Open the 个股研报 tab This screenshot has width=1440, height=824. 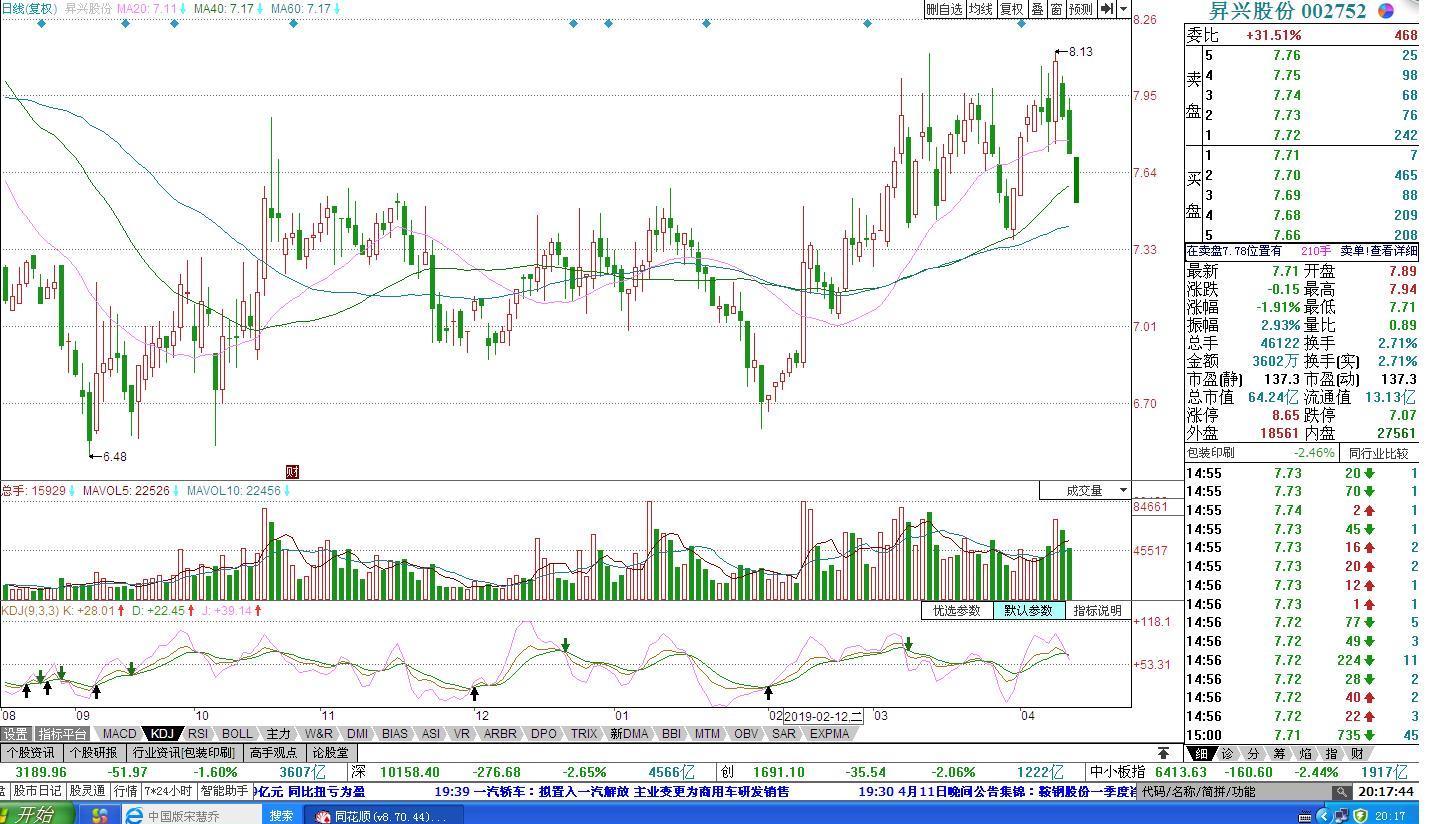(94, 753)
